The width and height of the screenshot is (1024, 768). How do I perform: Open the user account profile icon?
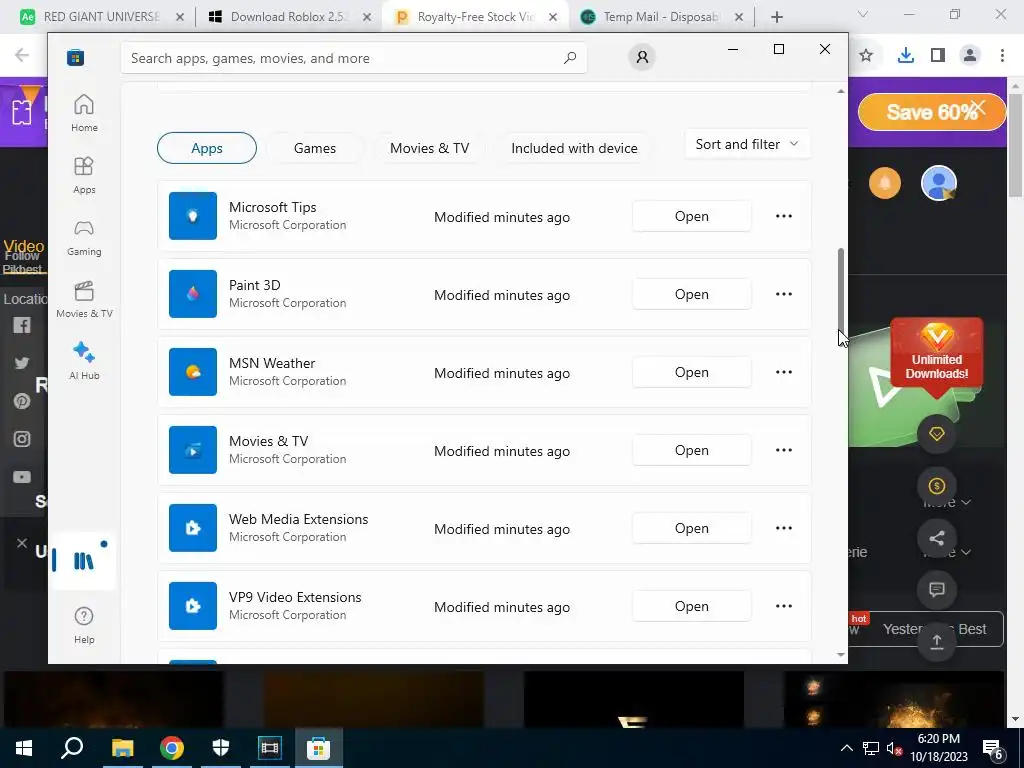click(642, 57)
